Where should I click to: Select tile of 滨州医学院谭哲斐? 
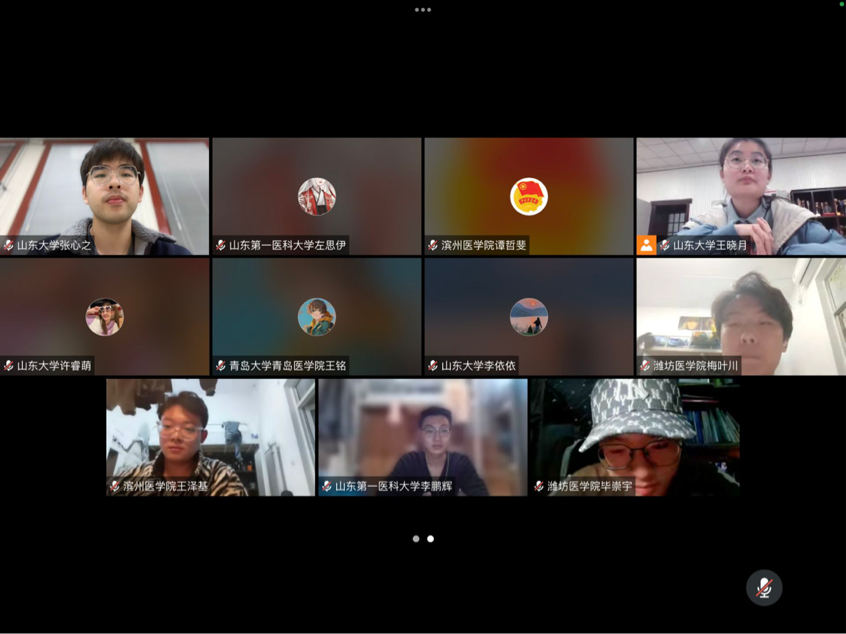[529, 196]
